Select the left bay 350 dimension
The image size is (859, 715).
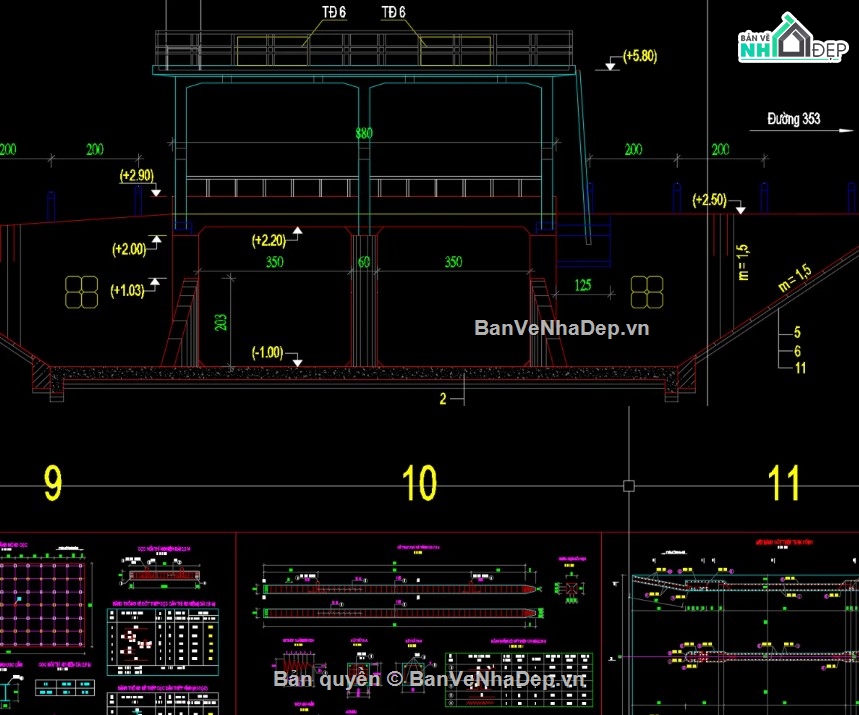click(x=274, y=262)
